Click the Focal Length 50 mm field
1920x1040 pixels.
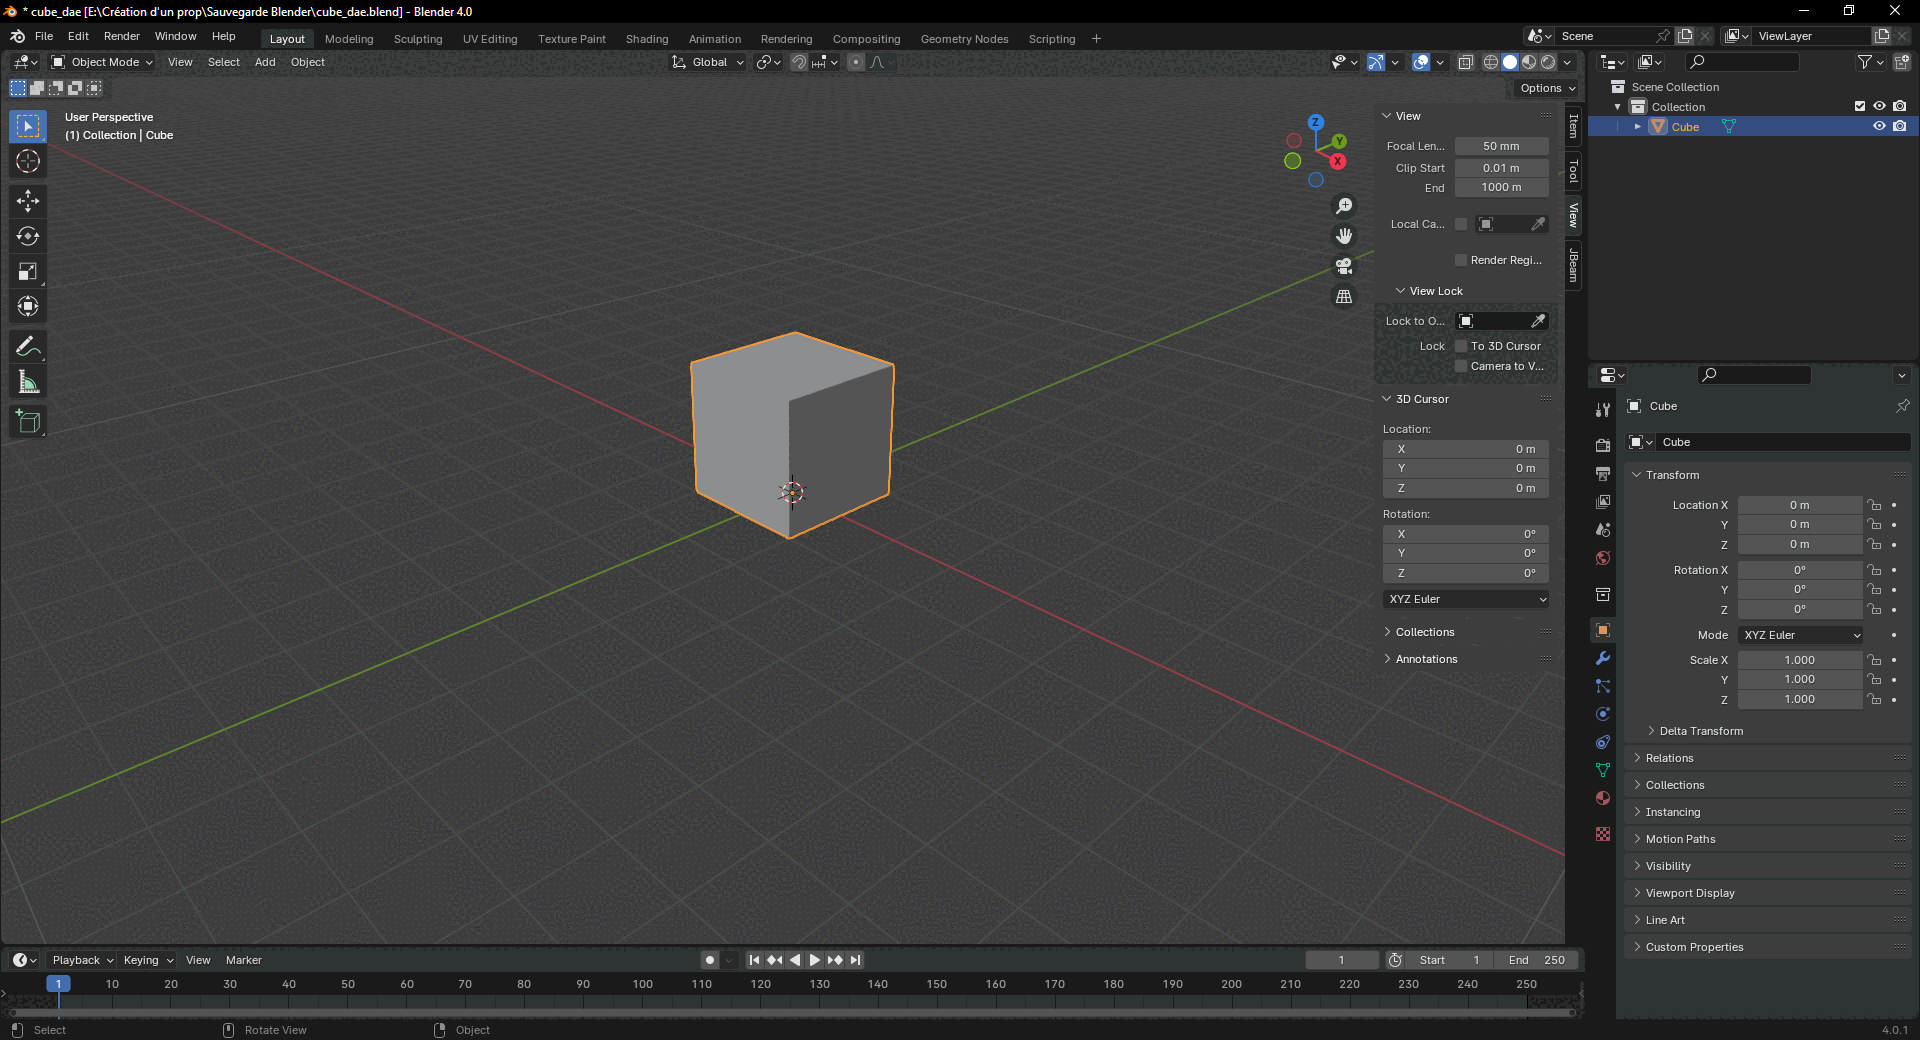click(x=1501, y=146)
